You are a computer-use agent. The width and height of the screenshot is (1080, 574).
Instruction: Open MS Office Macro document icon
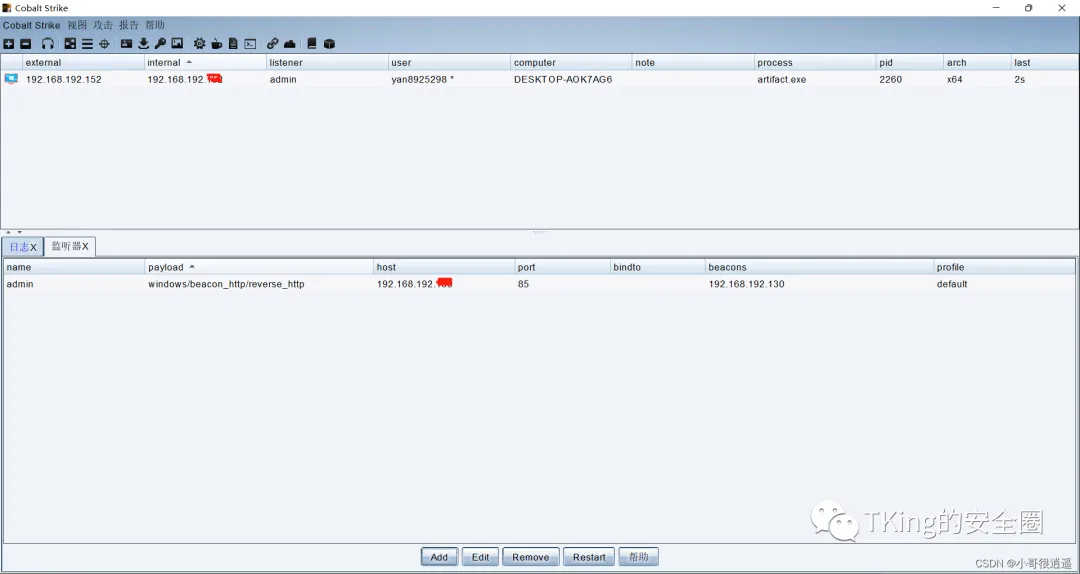[x=233, y=43]
